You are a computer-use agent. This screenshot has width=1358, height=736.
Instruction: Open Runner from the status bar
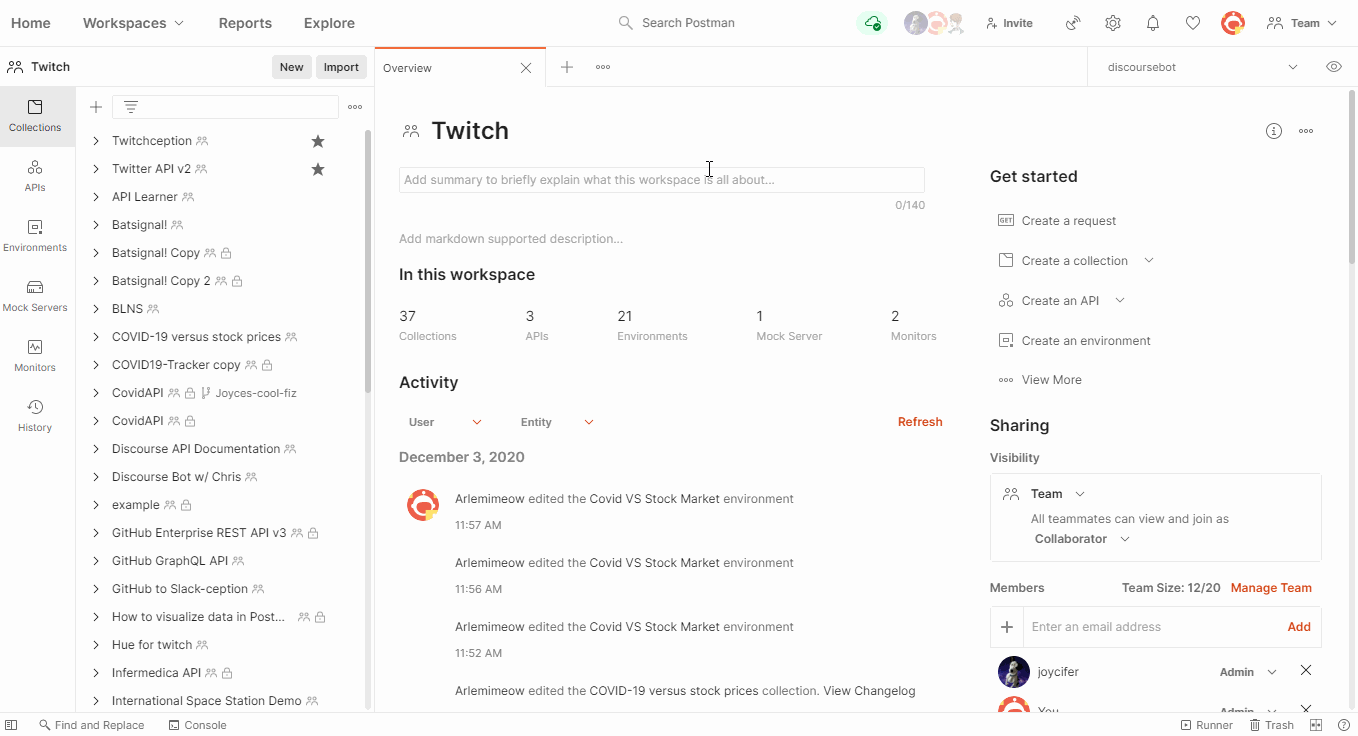coord(1207,725)
